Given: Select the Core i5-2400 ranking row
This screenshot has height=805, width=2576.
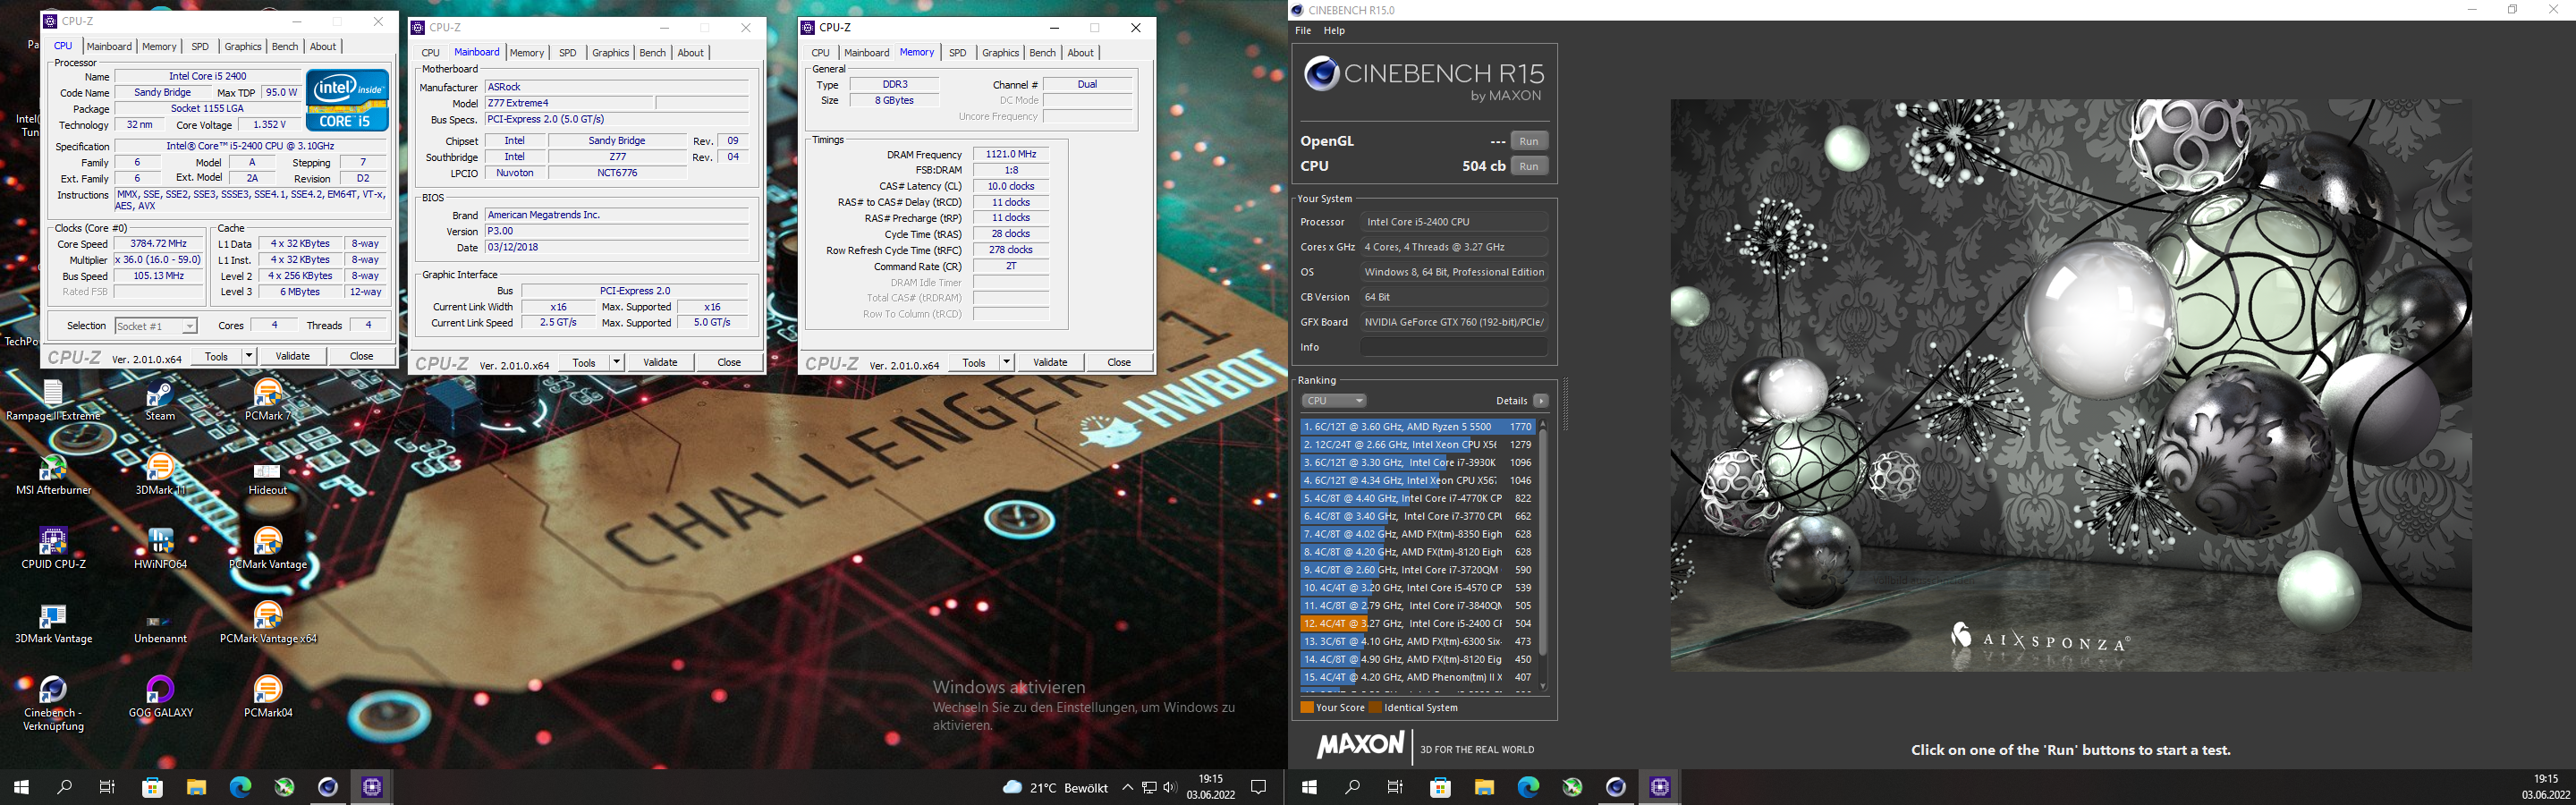Looking at the screenshot, I should pos(1418,623).
